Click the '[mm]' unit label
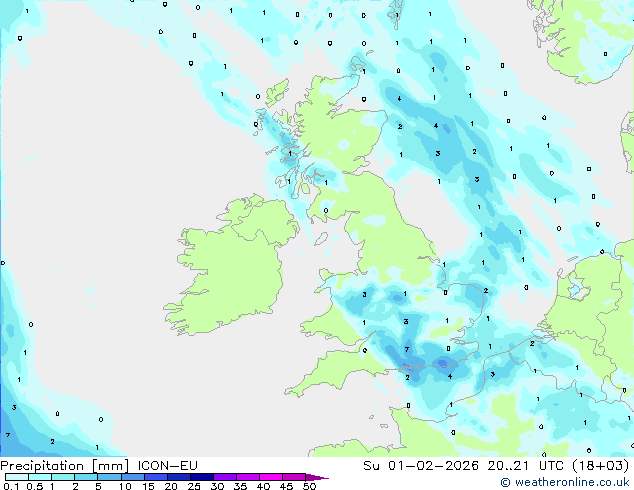Viewport: 634px width, 490px height. 110,466
